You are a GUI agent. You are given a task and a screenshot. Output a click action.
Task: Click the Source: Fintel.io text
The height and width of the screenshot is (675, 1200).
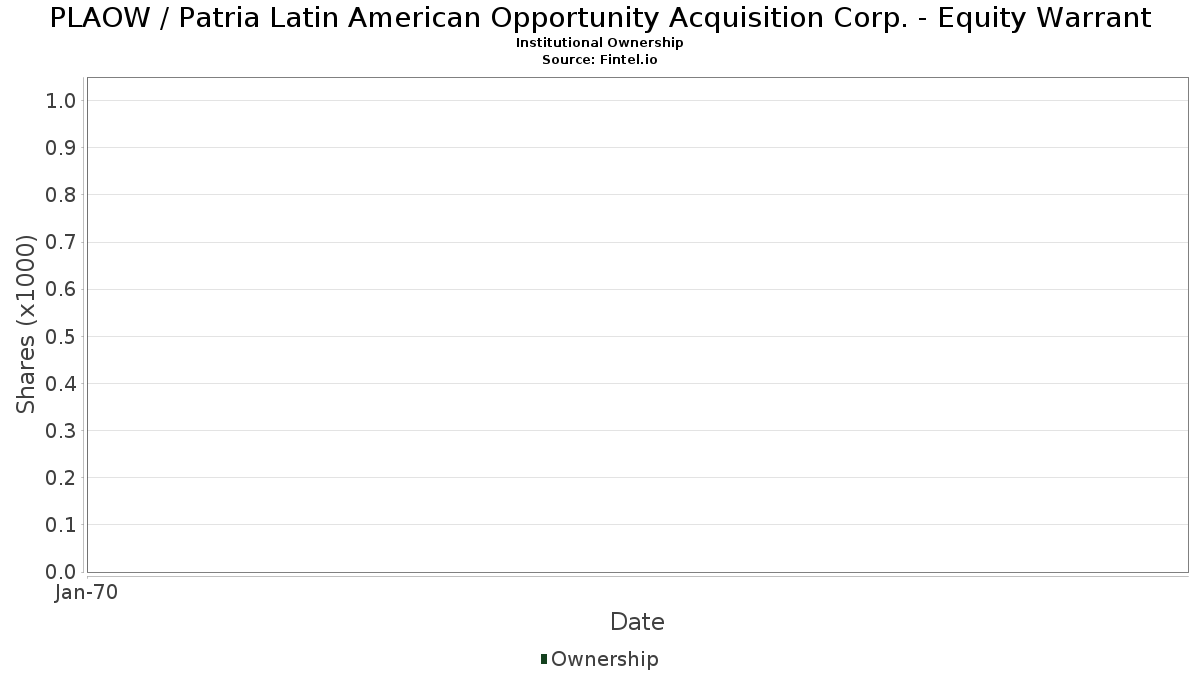(x=600, y=60)
